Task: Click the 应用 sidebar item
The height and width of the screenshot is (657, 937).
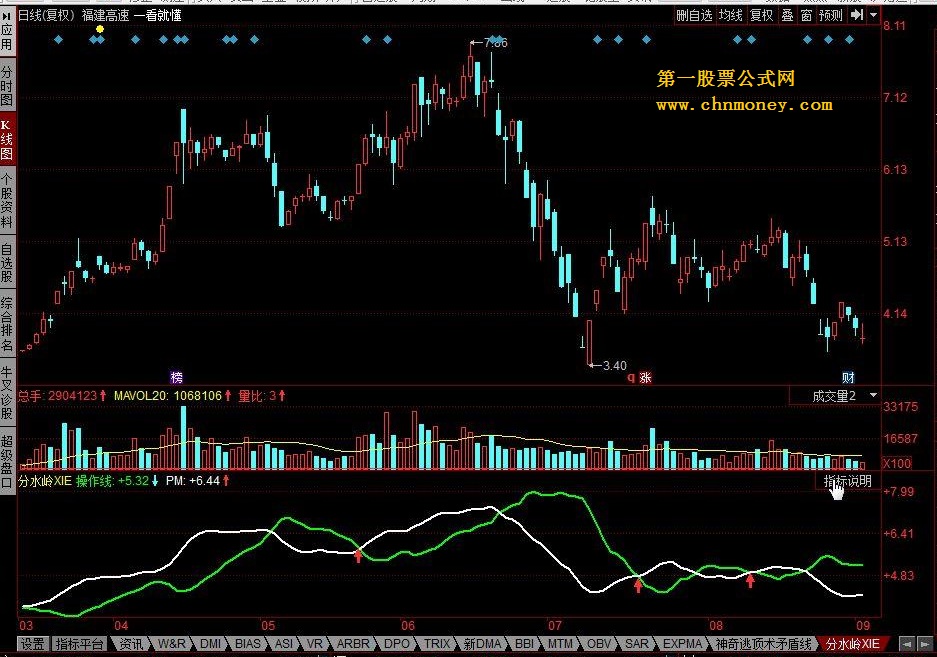Action: (x=7, y=32)
